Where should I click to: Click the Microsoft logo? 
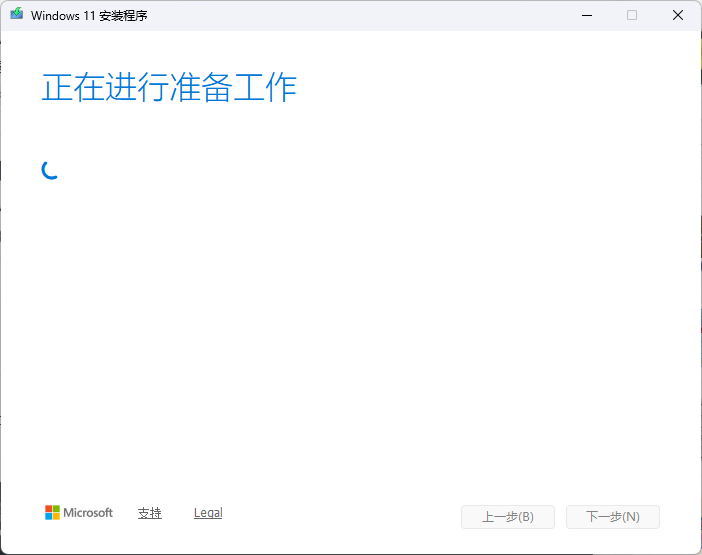click(79, 512)
